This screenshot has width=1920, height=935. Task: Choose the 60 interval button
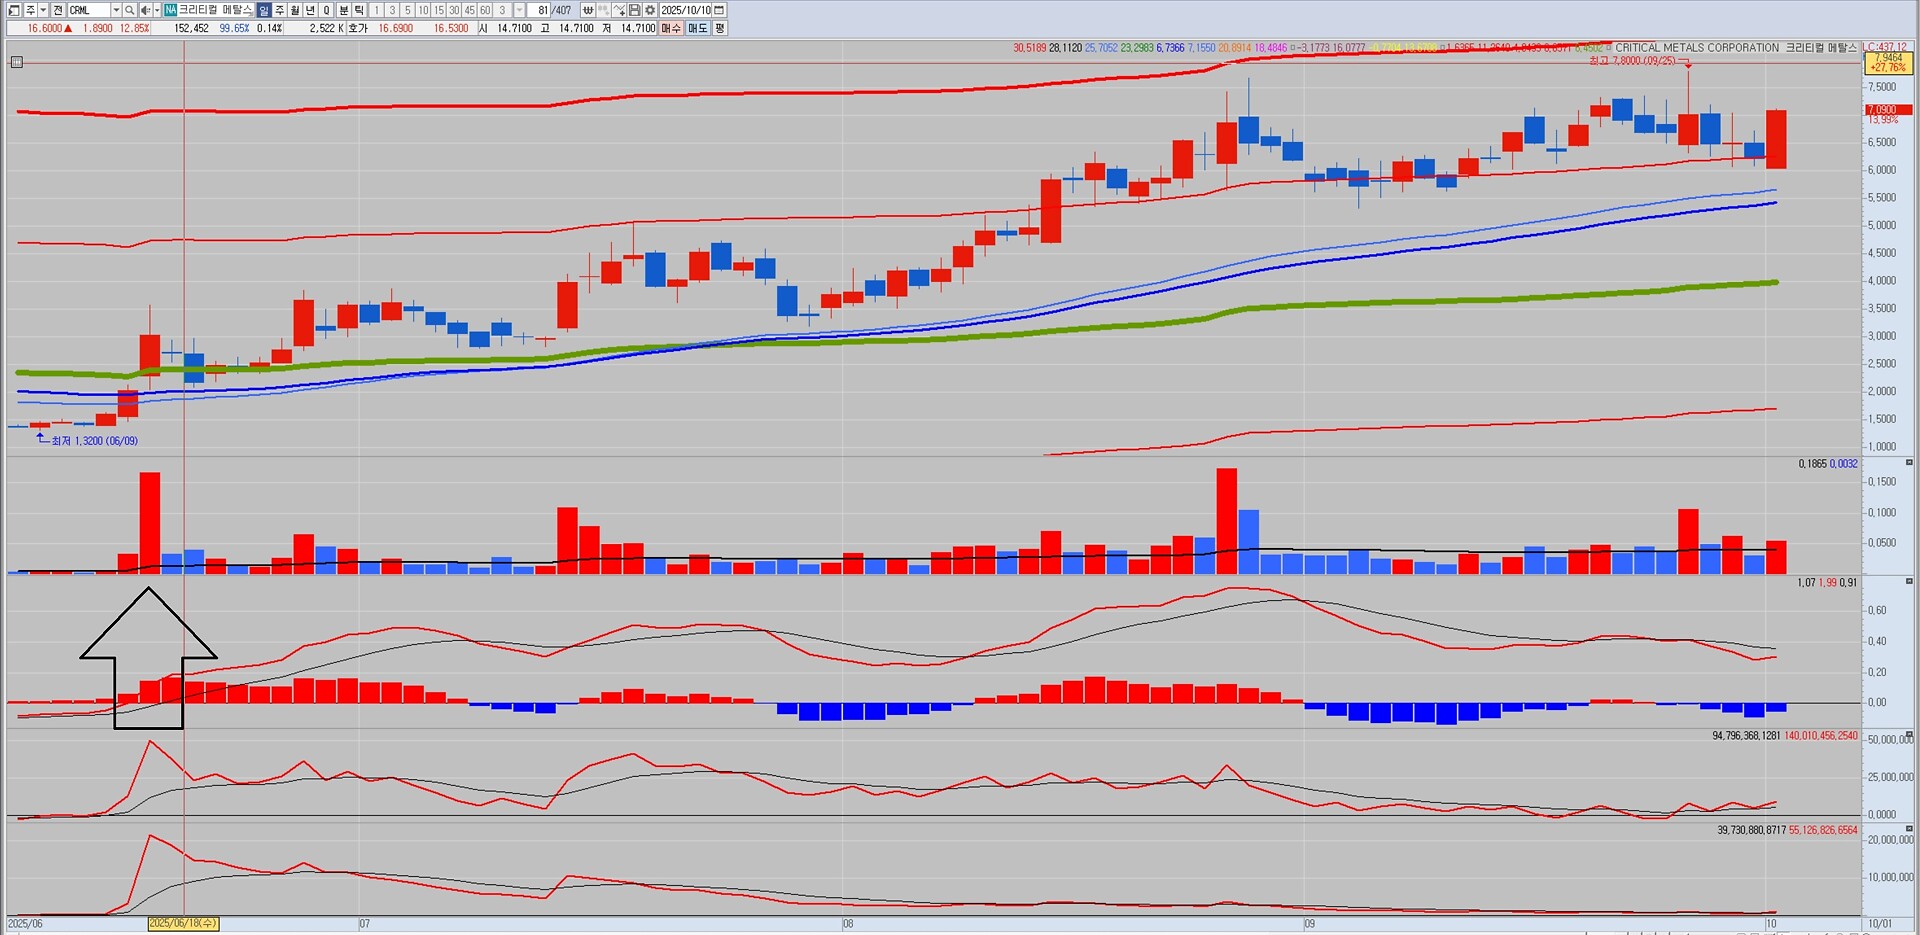point(486,10)
